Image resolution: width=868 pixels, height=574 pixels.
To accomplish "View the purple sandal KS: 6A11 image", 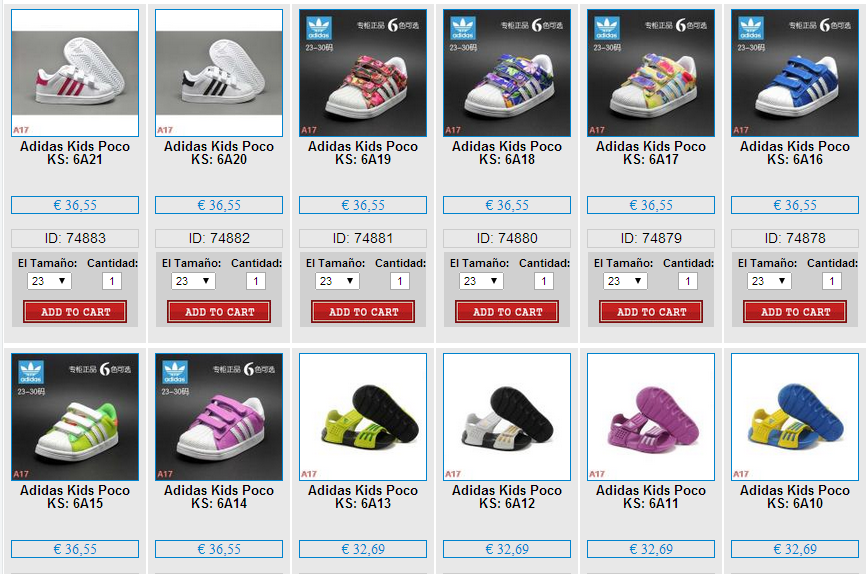I will point(650,417).
